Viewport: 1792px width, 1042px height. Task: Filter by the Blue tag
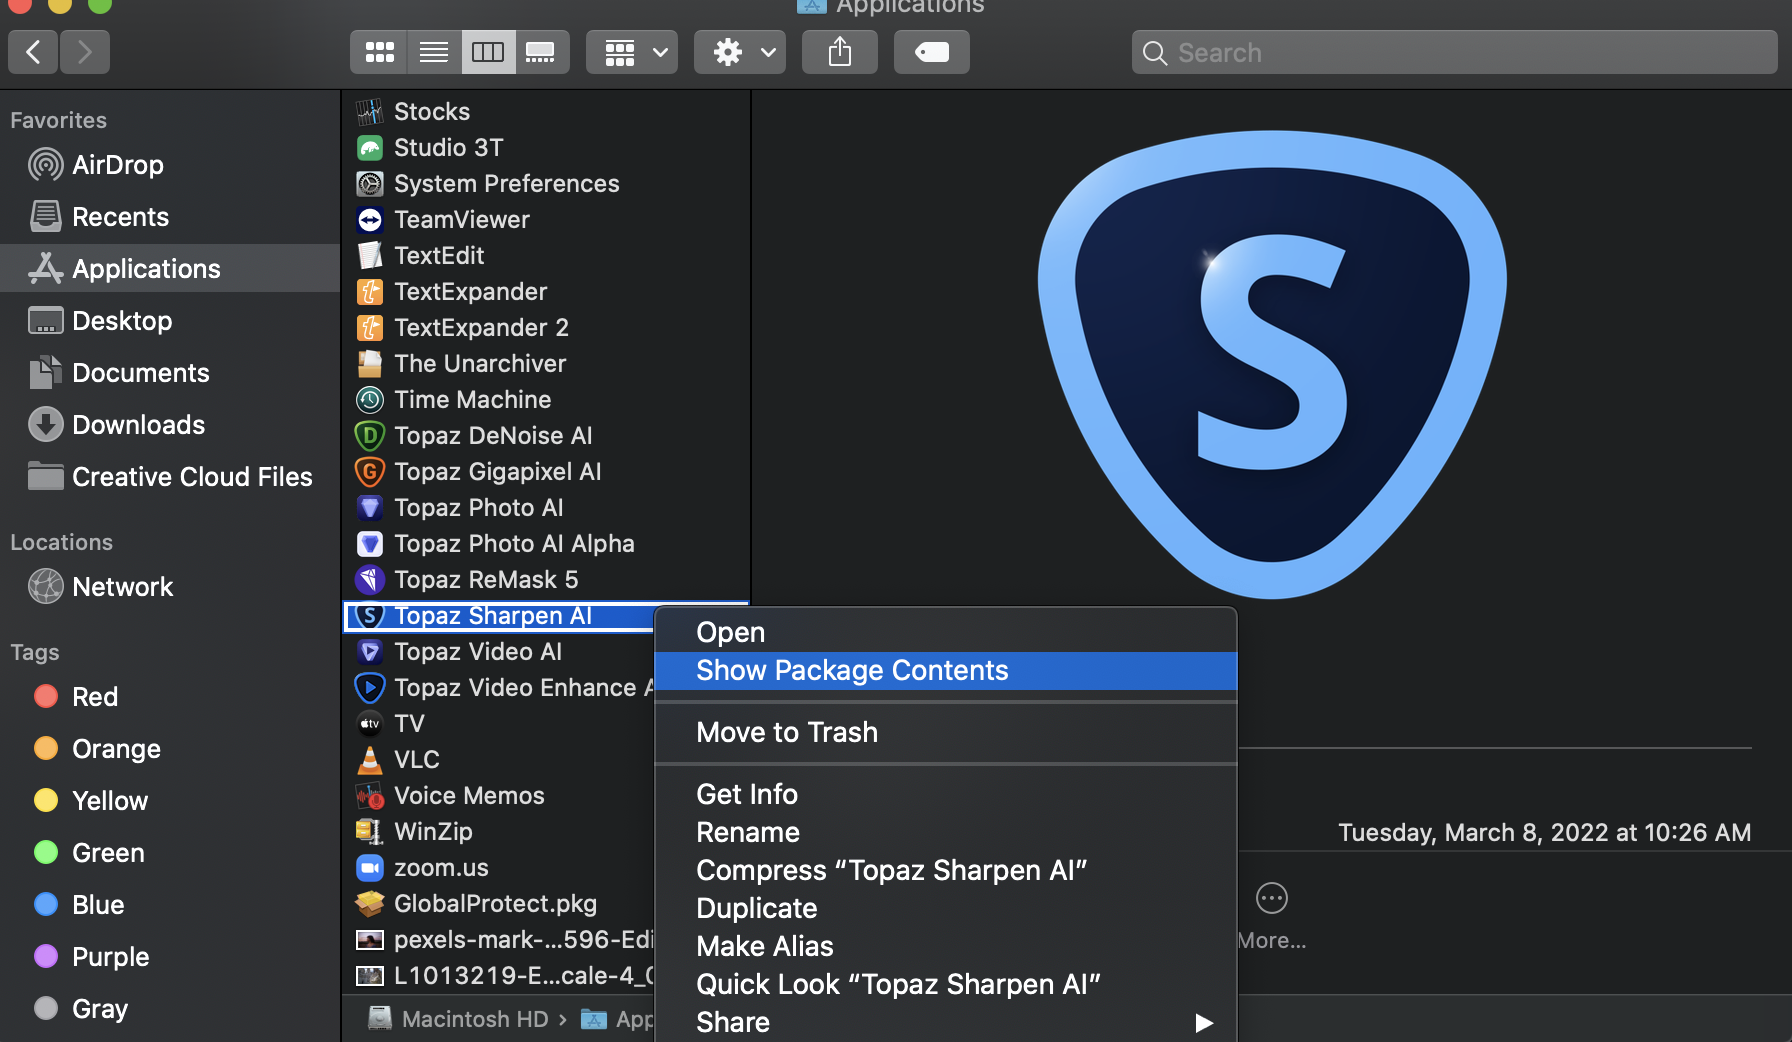point(170,905)
